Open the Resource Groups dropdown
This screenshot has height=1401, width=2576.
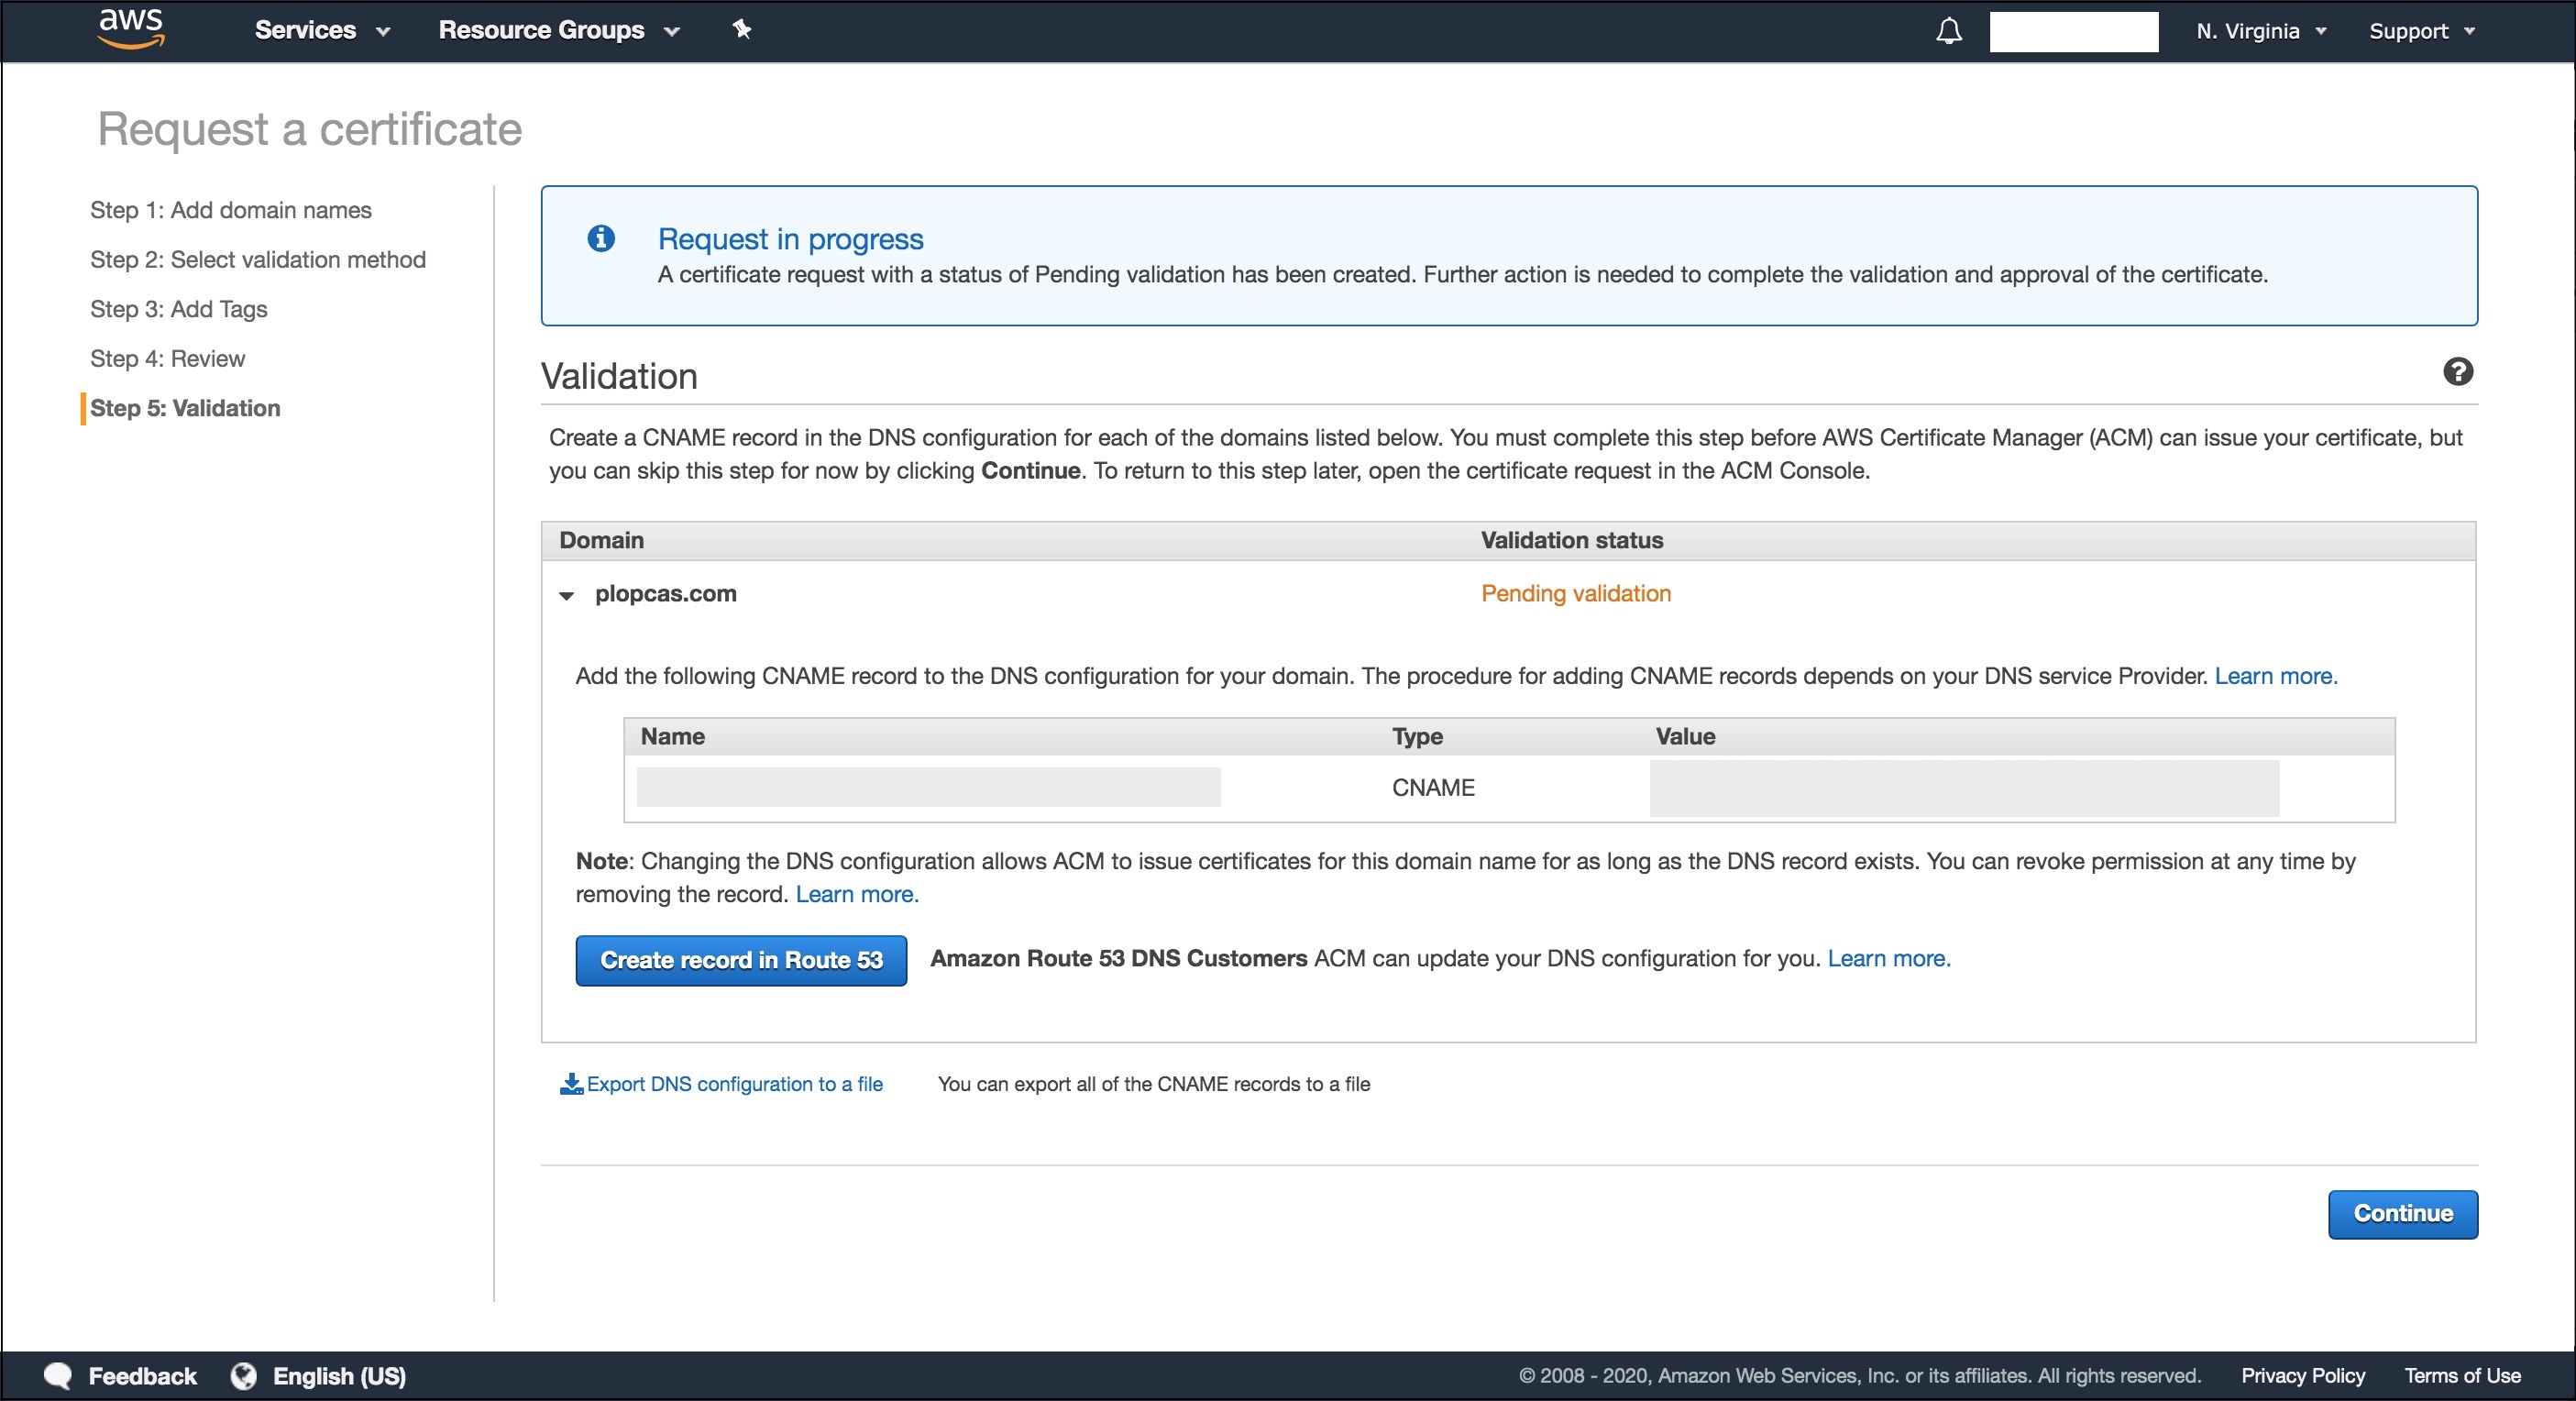[x=559, y=30]
